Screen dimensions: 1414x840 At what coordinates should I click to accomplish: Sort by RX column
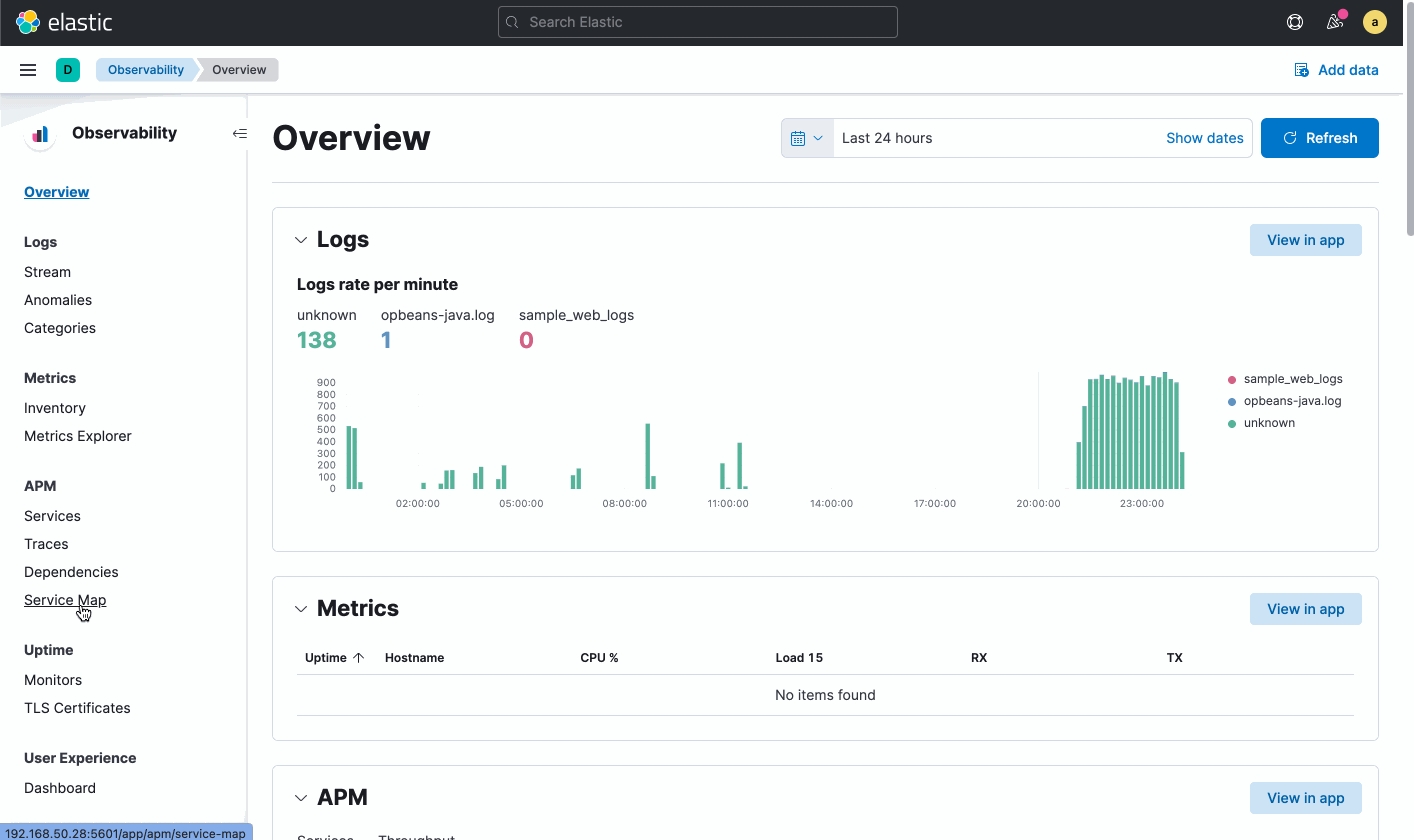click(979, 658)
